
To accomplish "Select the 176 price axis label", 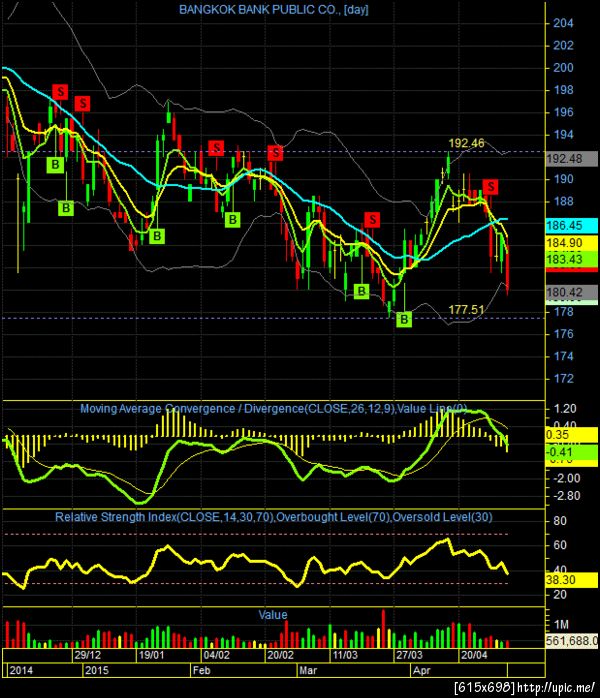I will pyautogui.click(x=563, y=334).
